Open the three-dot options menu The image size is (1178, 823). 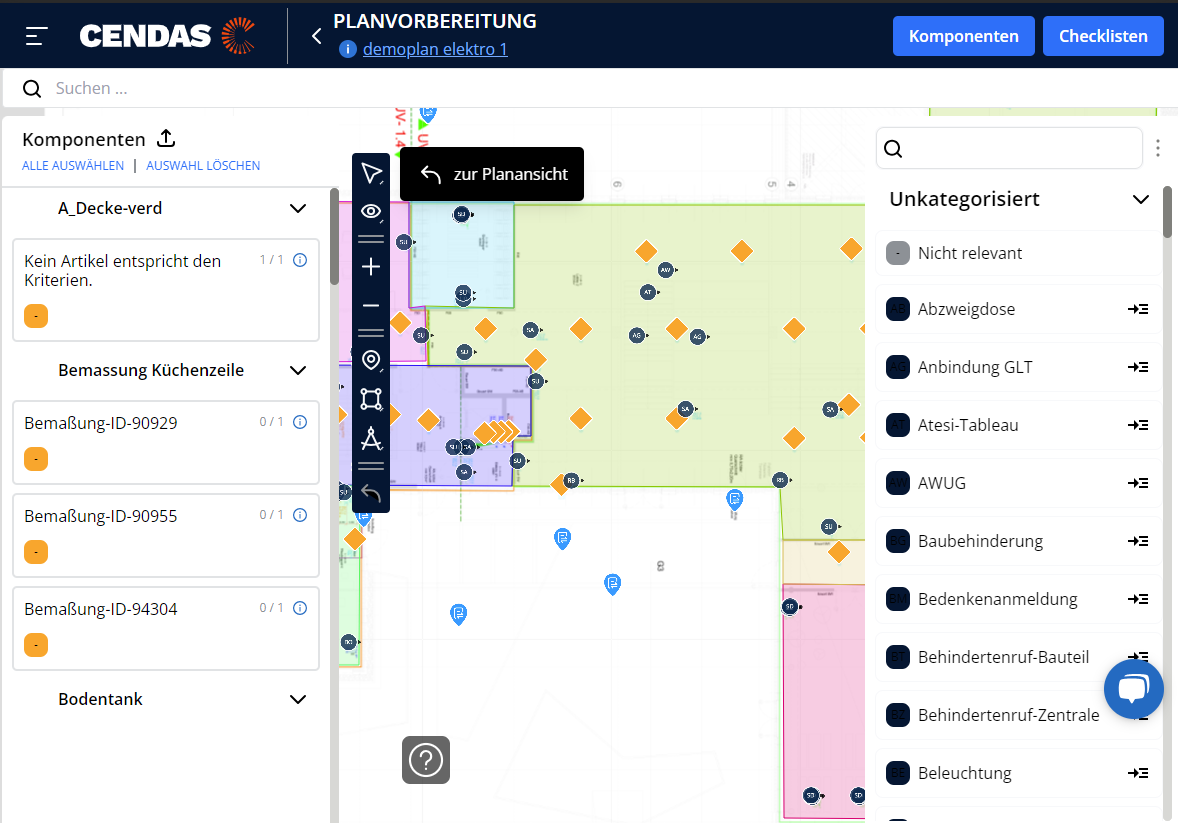1158,148
